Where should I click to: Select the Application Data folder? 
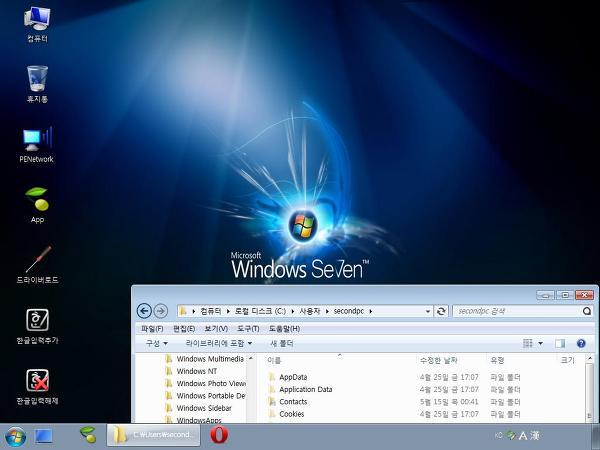300,389
